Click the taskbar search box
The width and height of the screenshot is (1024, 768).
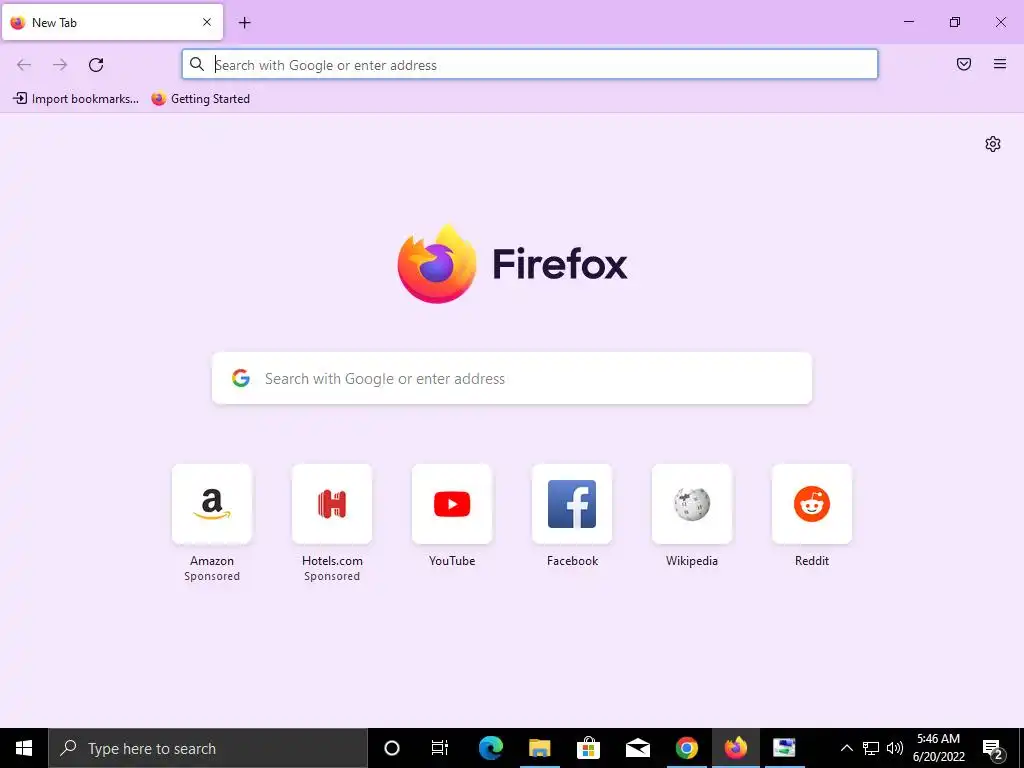pos(208,748)
